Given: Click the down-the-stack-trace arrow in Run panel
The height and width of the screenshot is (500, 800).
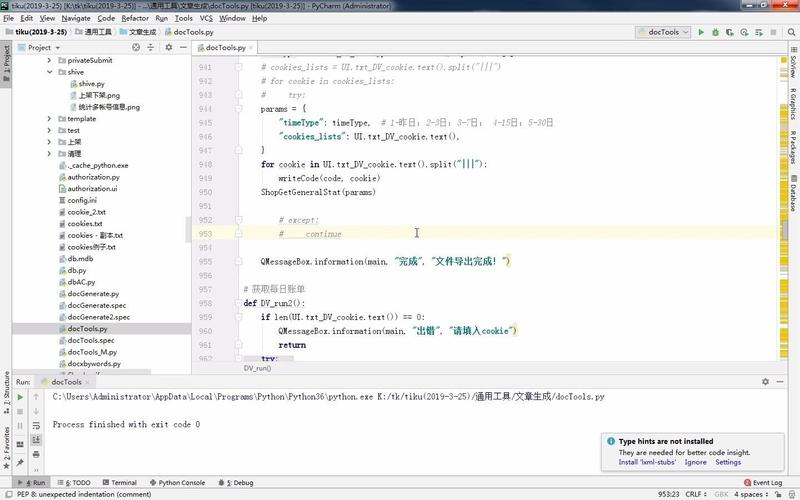Looking at the screenshot, I should (x=36, y=411).
